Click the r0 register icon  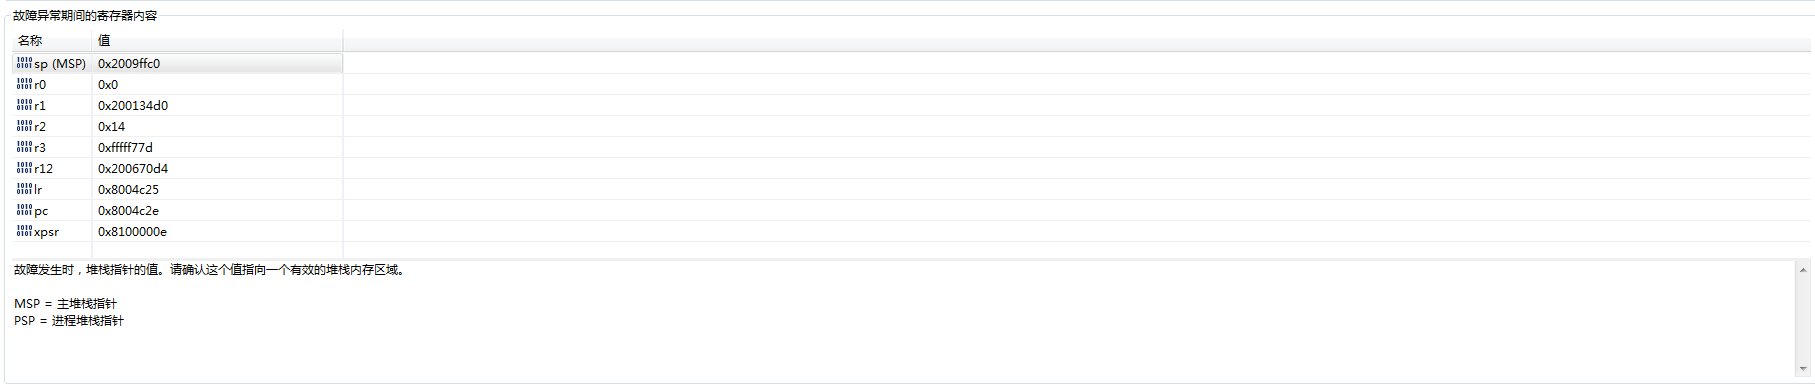coord(24,84)
